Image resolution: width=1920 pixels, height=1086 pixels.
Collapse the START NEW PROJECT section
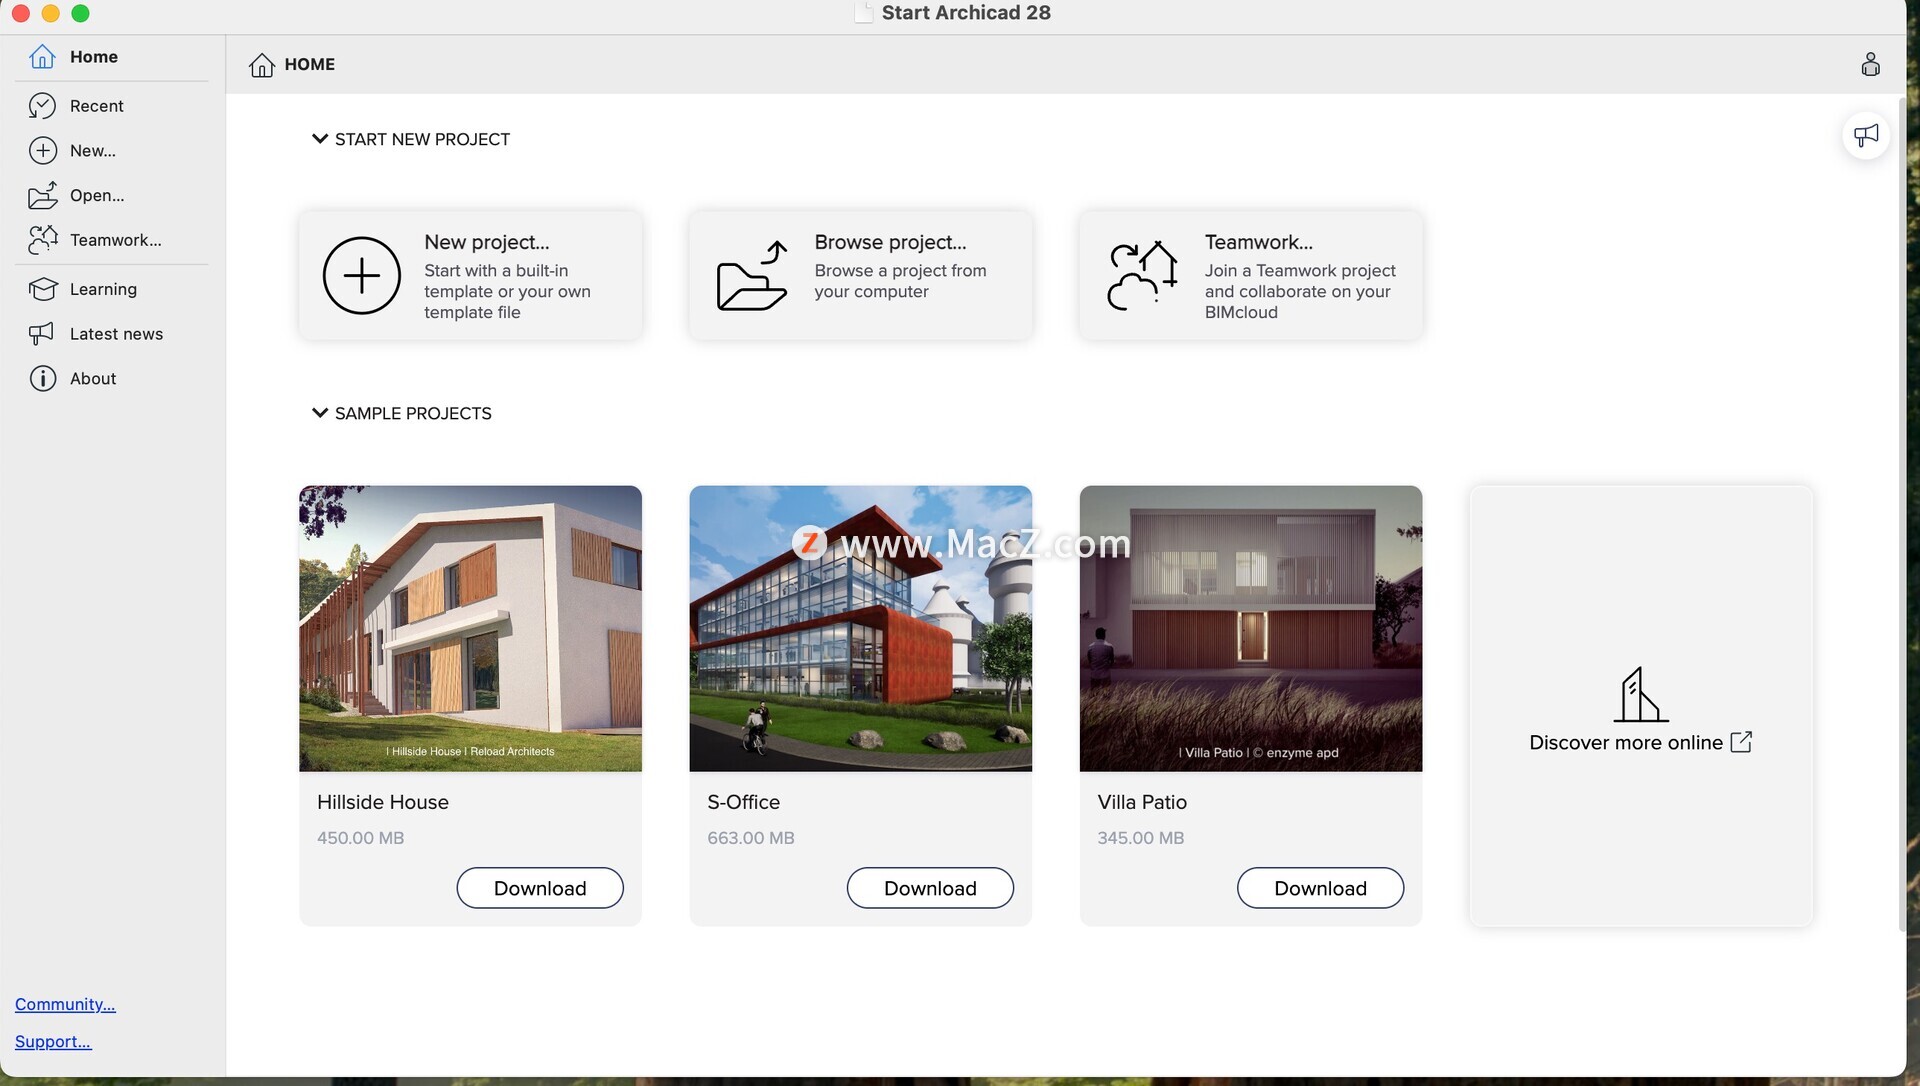(x=320, y=139)
